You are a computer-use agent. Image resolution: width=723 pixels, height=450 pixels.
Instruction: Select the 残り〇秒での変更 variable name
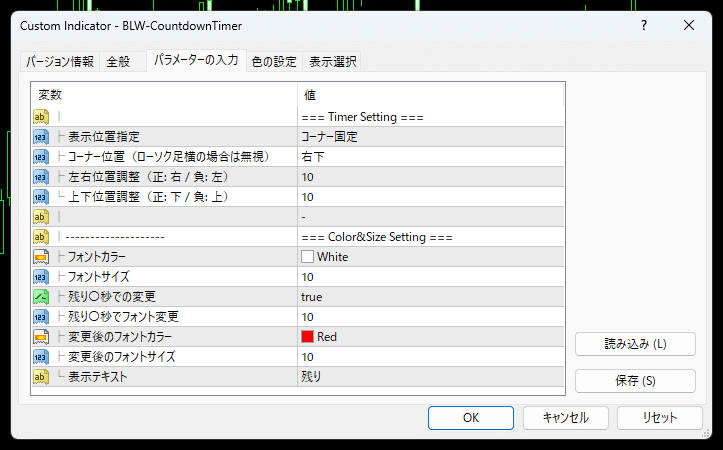pyautogui.click(x=112, y=297)
